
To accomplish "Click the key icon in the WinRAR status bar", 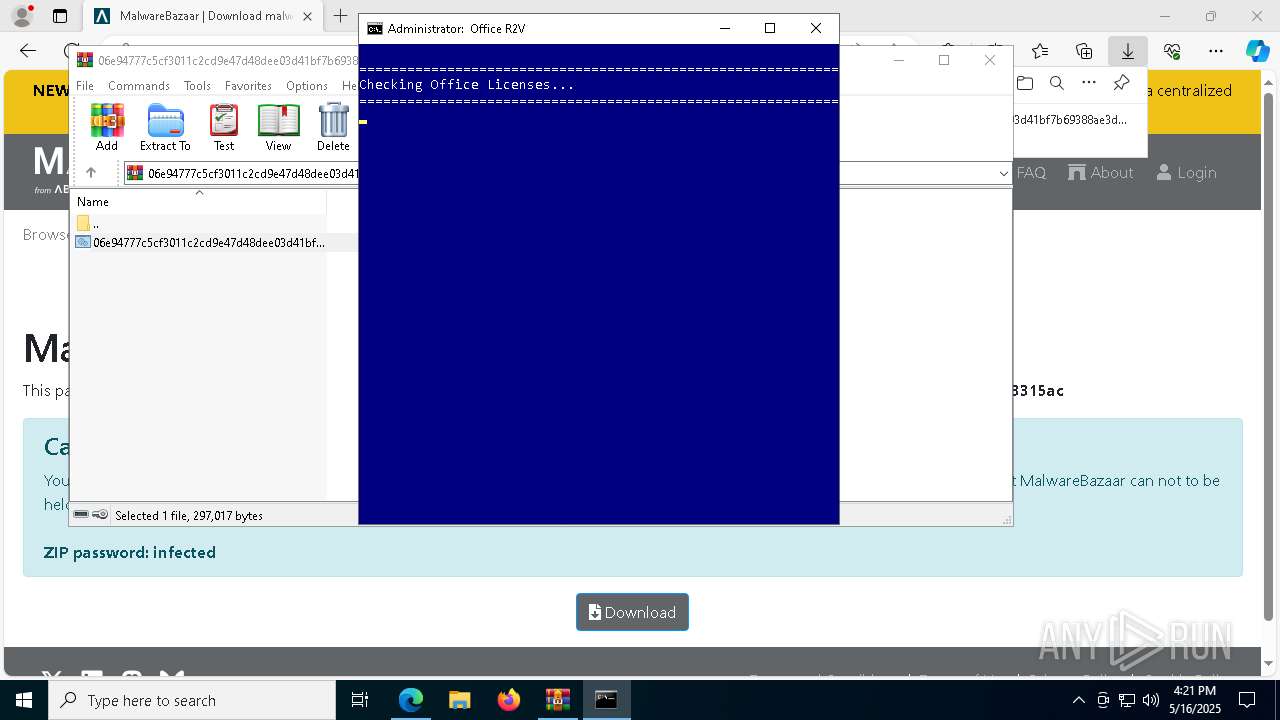I will (x=100, y=515).
